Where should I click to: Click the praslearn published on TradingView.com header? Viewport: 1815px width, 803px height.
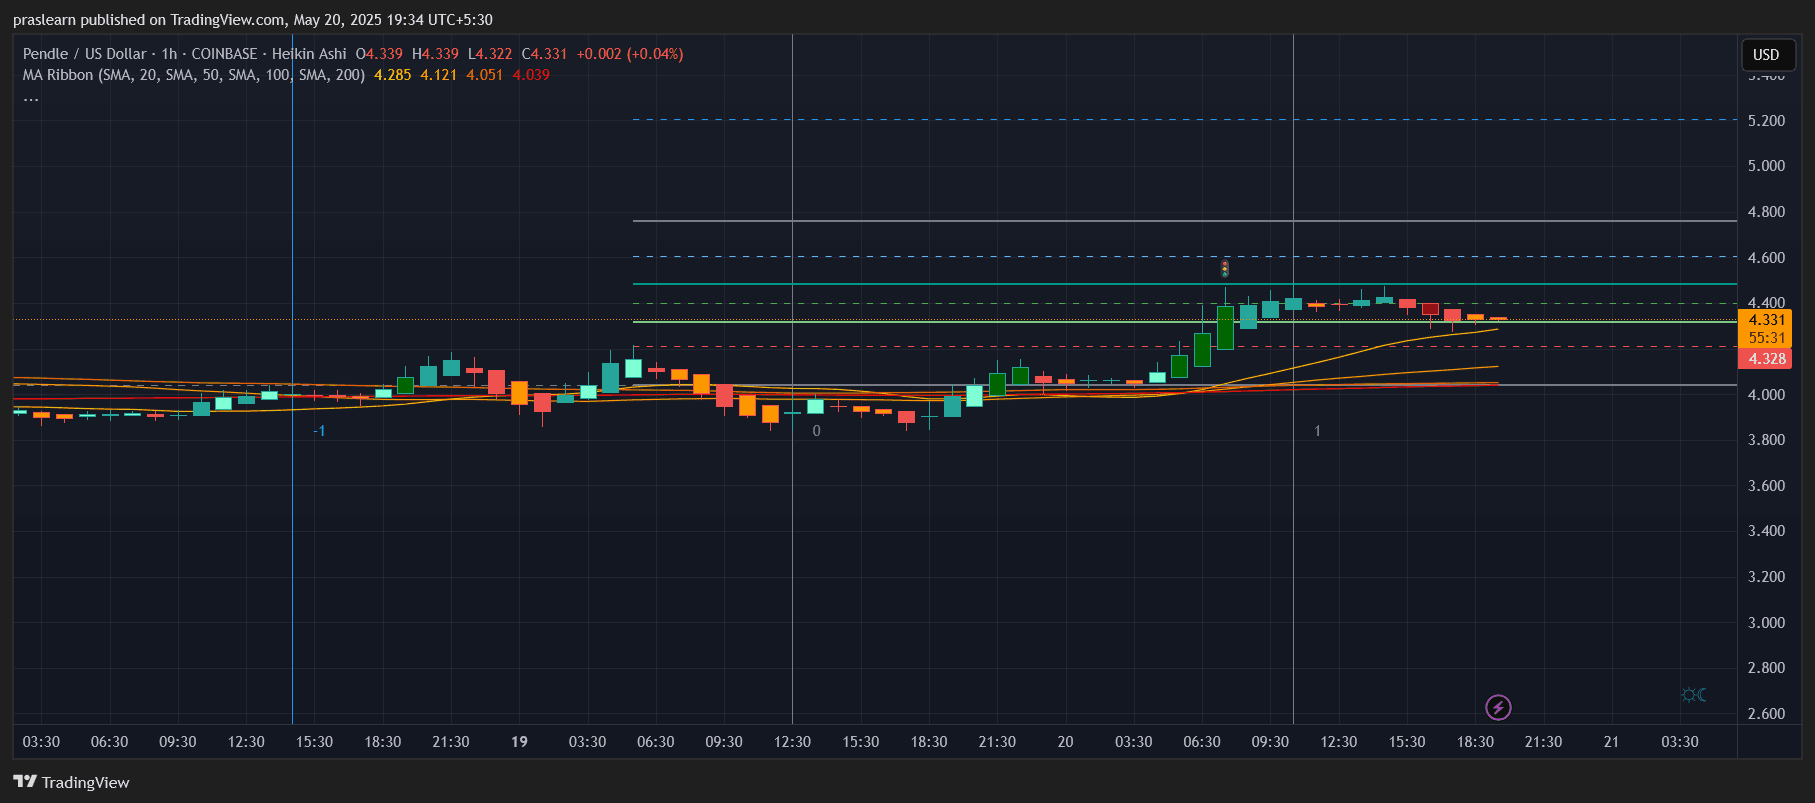252,20
